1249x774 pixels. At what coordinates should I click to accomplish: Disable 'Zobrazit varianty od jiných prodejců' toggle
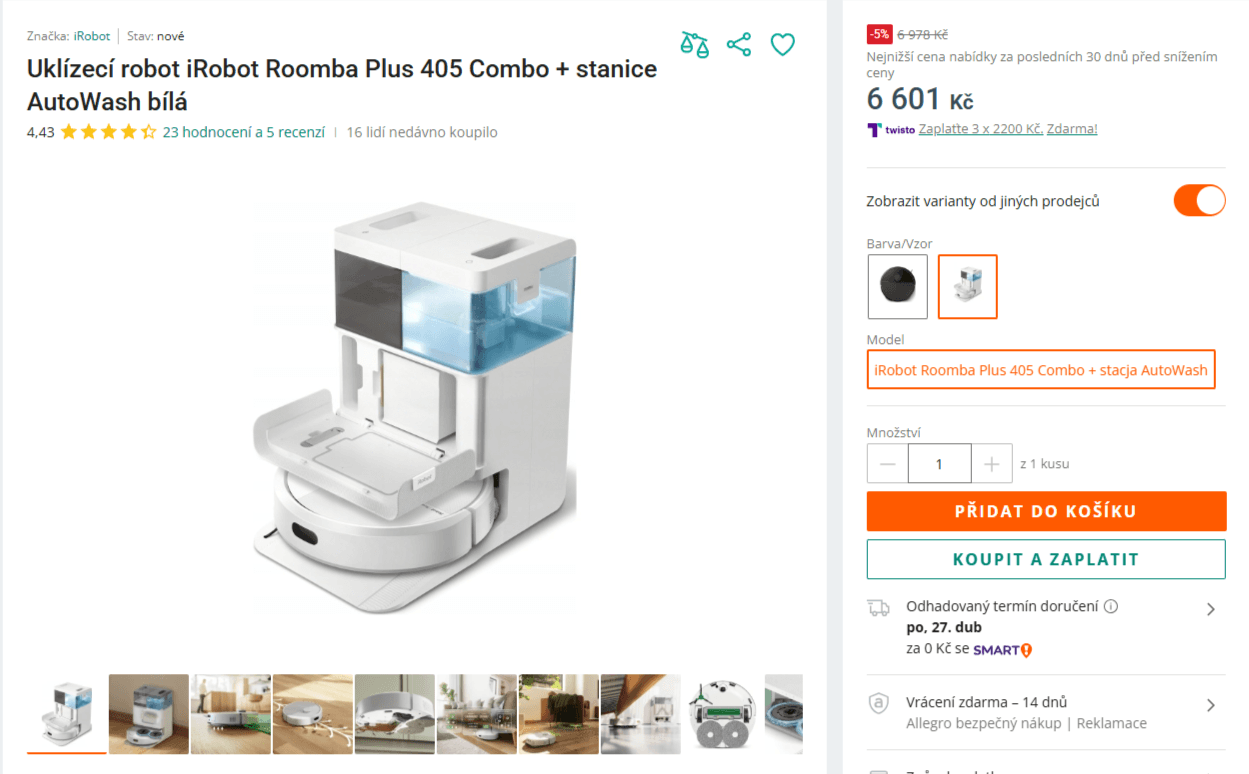pyautogui.click(x=1199, y=200)
